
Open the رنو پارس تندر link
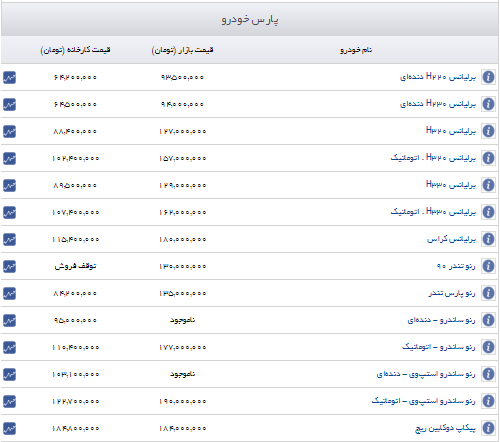(x=452, y=293)
